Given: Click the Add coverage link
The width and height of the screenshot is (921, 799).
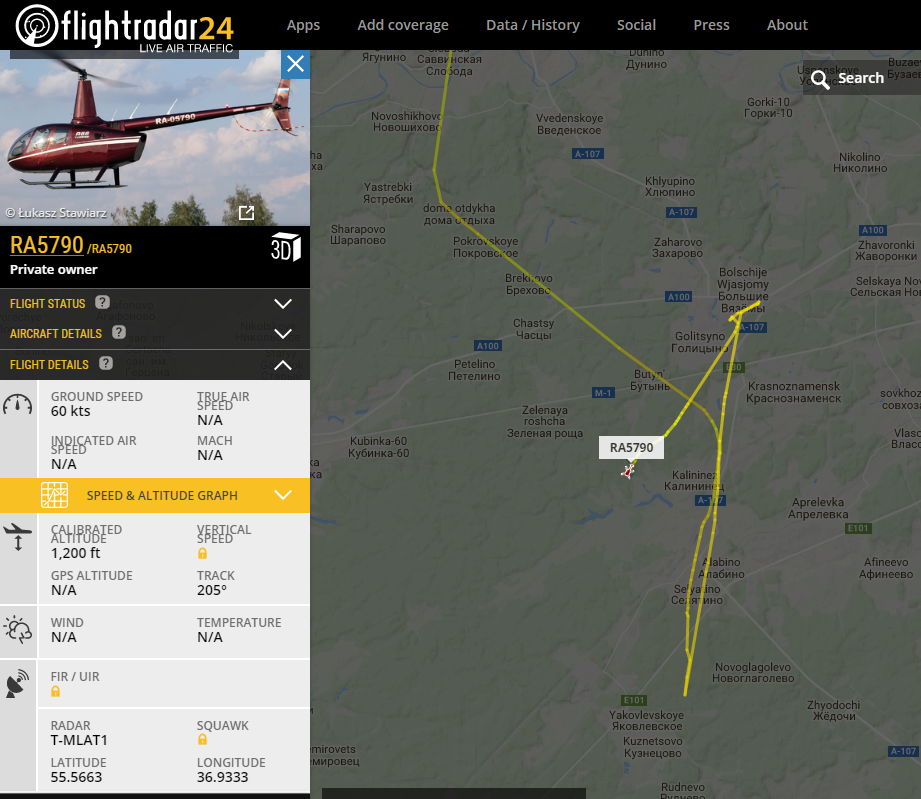Looking at the screenshot, I should pyautogui.click(x=403, y=25).
